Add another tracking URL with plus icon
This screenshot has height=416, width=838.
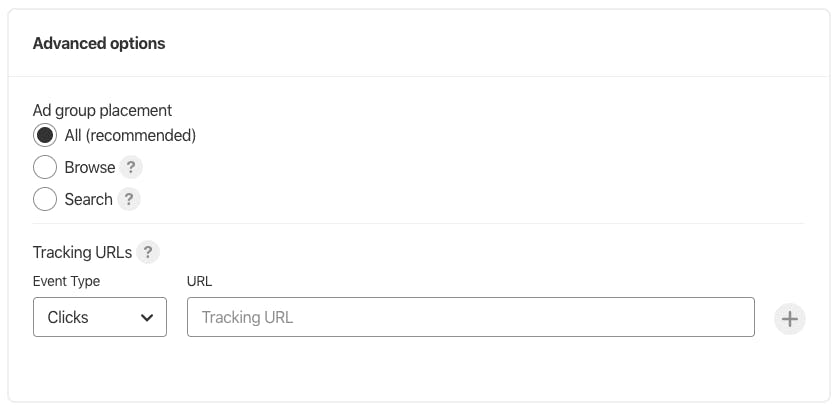coord(789,319)
